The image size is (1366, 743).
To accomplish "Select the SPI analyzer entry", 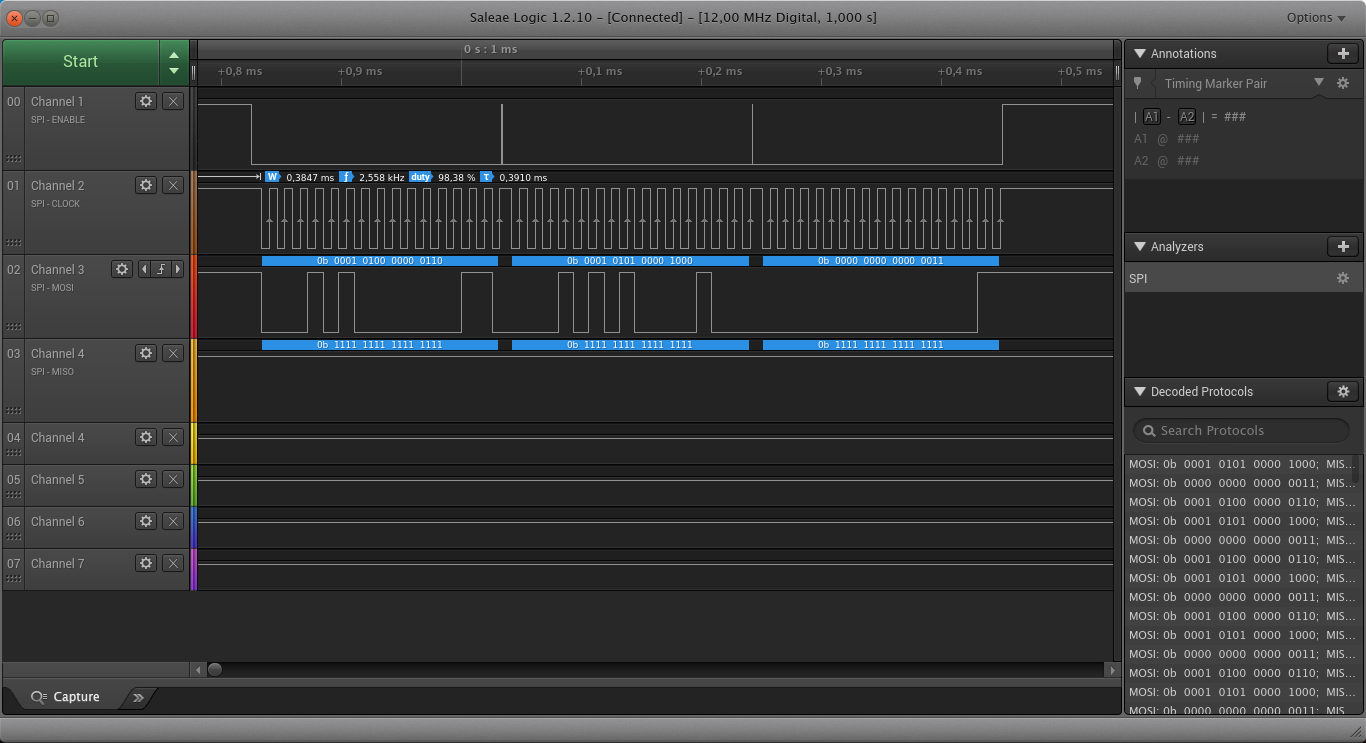I will (x=1243, y=278).
